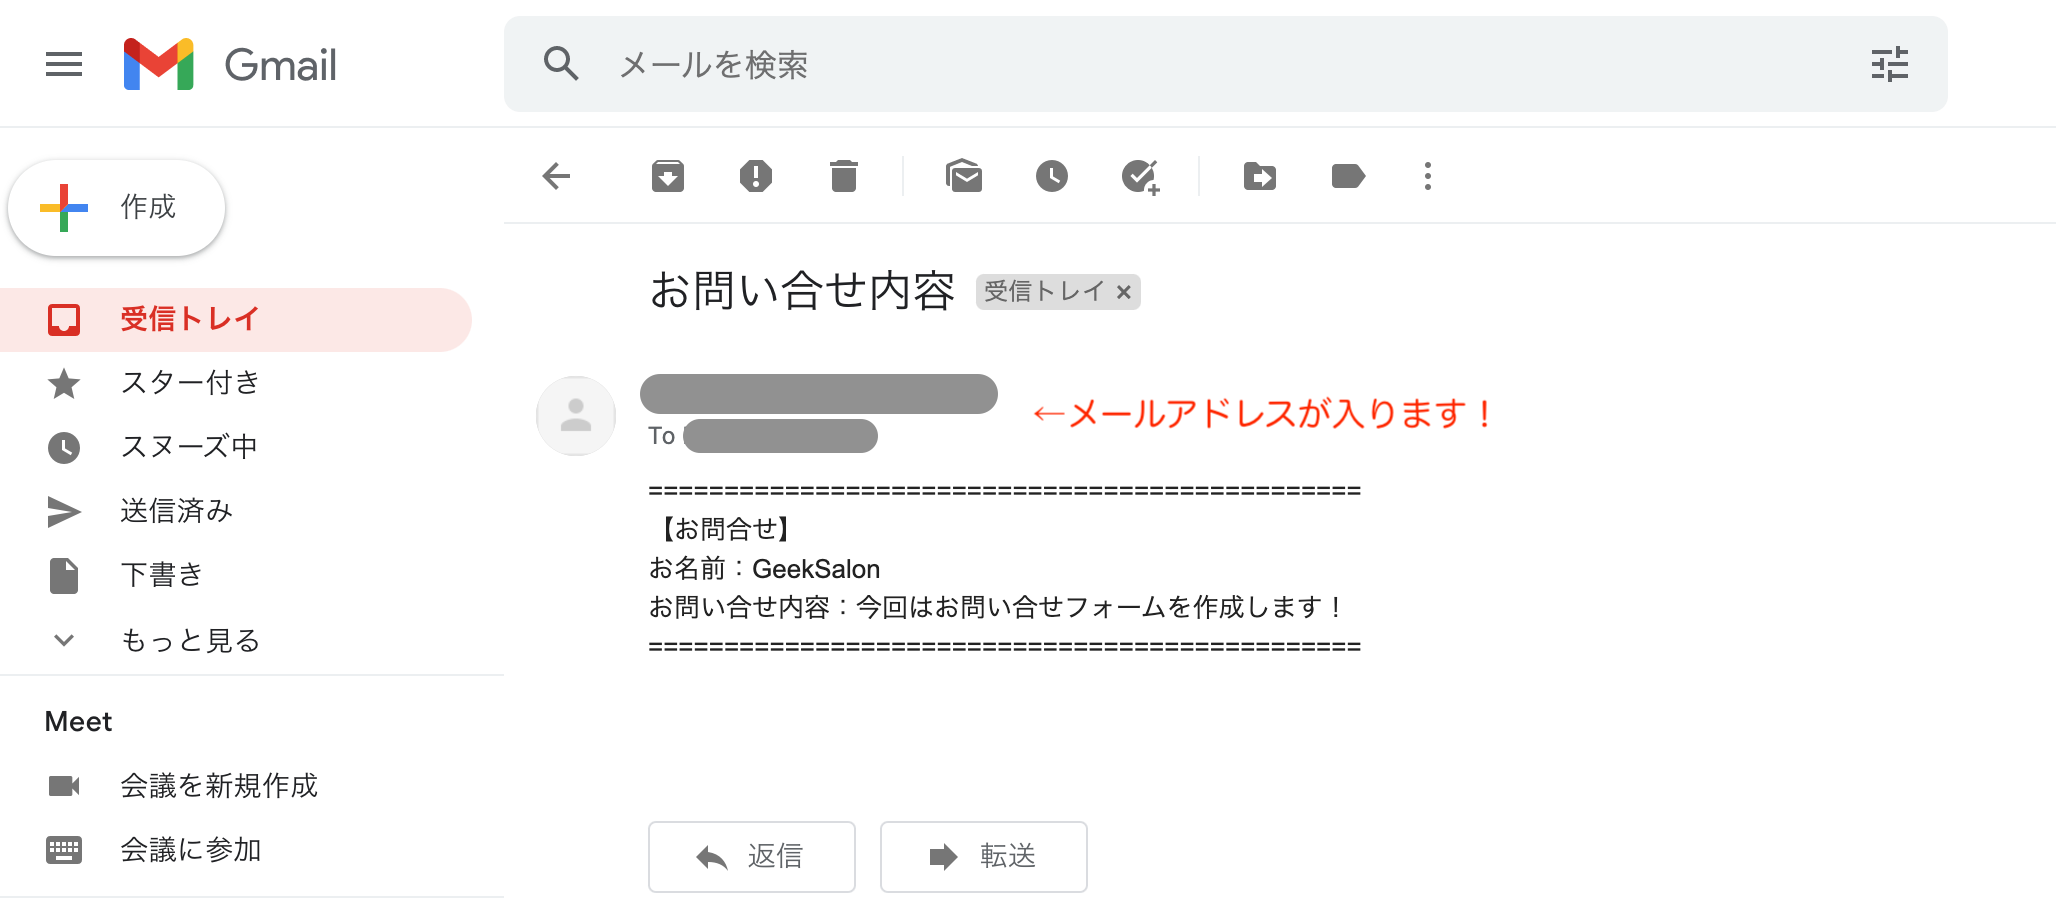This screenshot has width=2056, height=902.
Task: Star this conversation via スター付き sidebar item
Action: click(x=189, y=382)
